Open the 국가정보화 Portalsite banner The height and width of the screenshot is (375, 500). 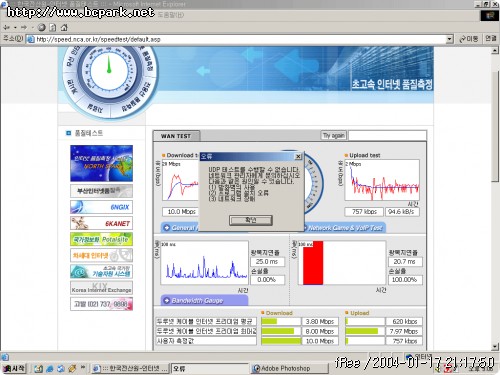click(101, 239)
